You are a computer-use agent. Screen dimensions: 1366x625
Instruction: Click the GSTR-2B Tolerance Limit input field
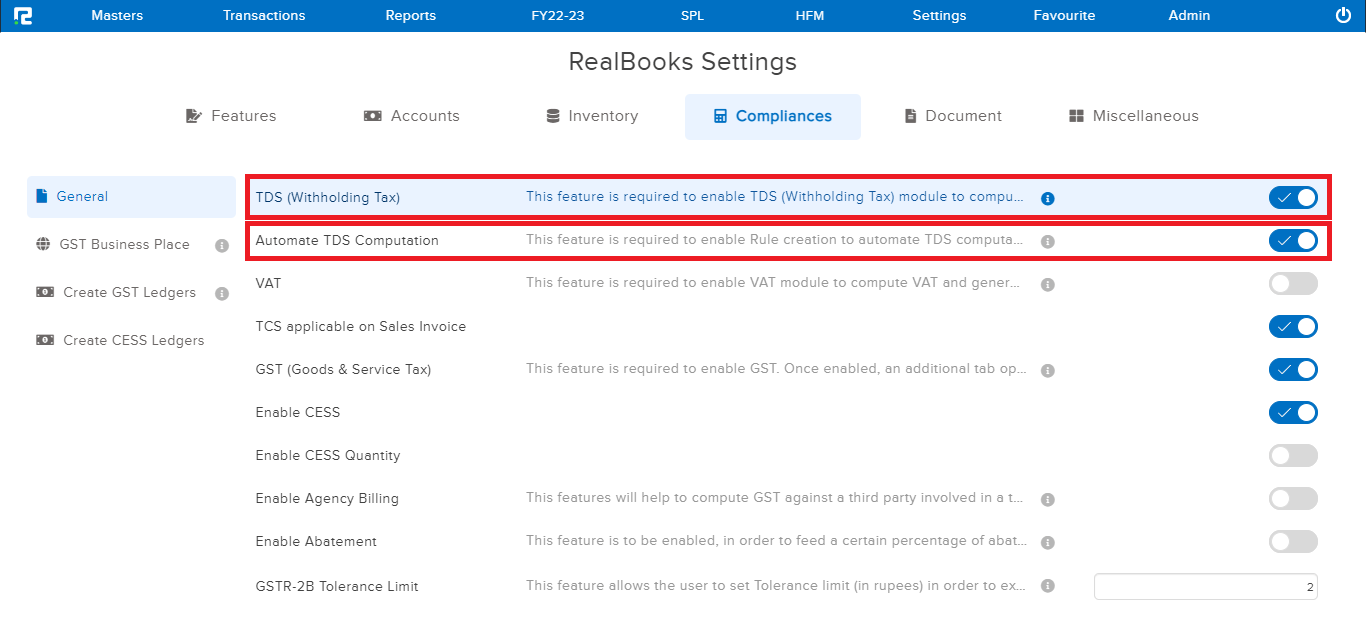pyautogui.click(x=1205, y=586)
